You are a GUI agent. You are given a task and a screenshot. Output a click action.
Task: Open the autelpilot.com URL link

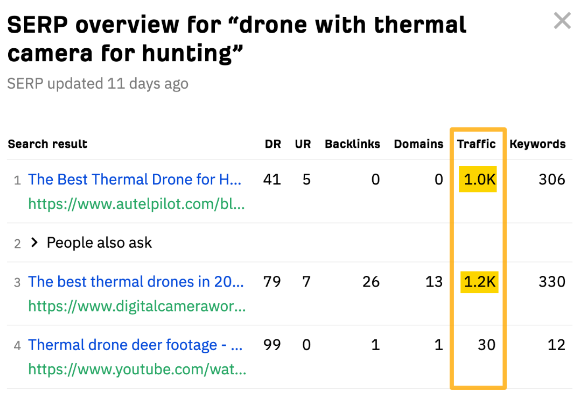click(x=136, y=204)
